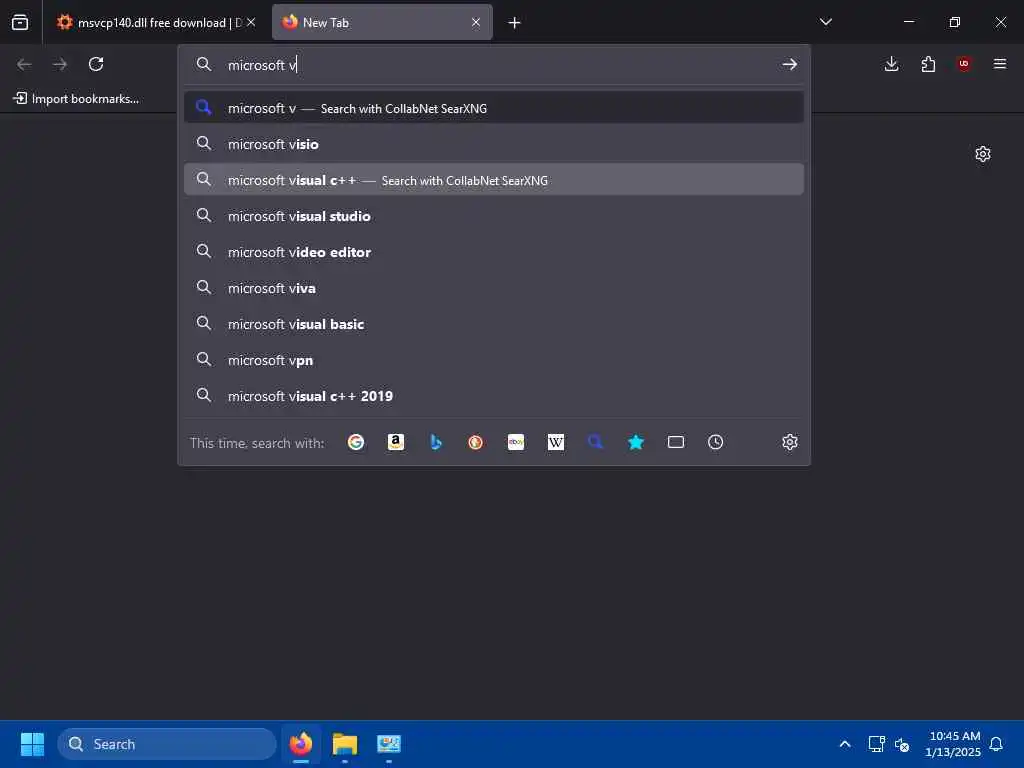The width and height of the screenshot is (1024, 768).
Task: Select suggestion microsoft visual c++
Action: pos(494,180)
